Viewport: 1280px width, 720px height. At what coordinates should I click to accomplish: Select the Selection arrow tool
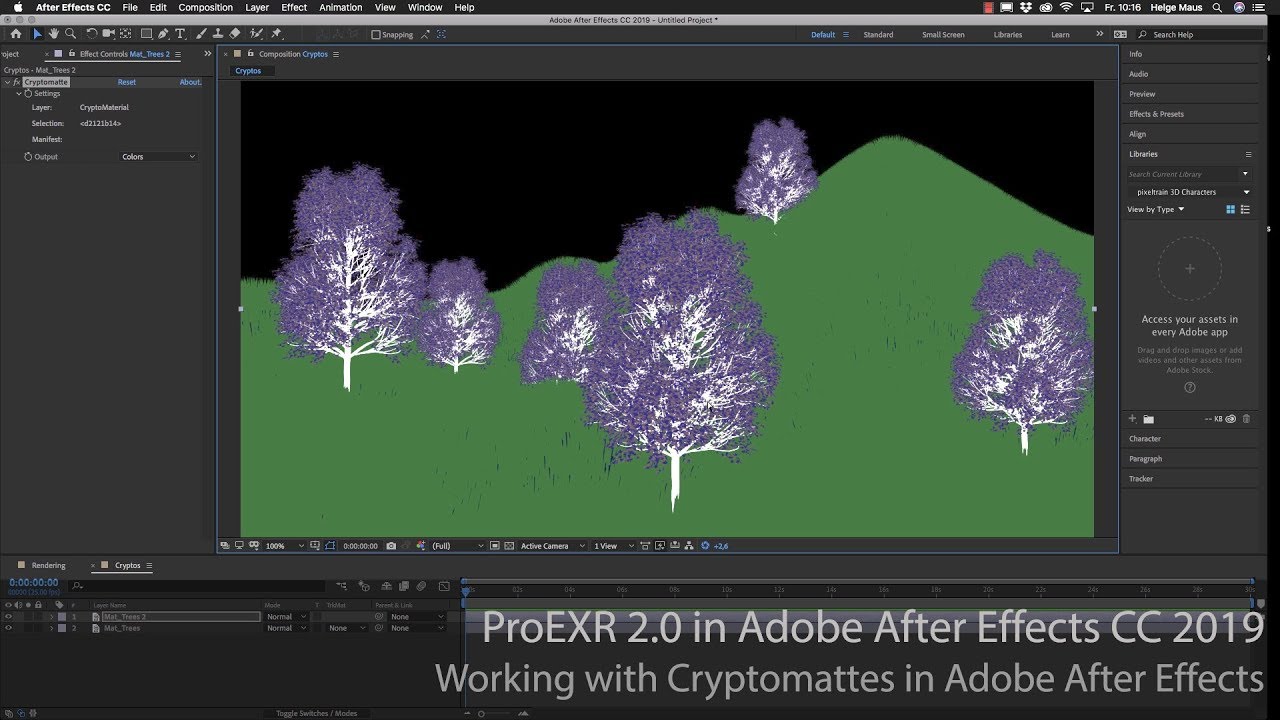click(37, 34)
